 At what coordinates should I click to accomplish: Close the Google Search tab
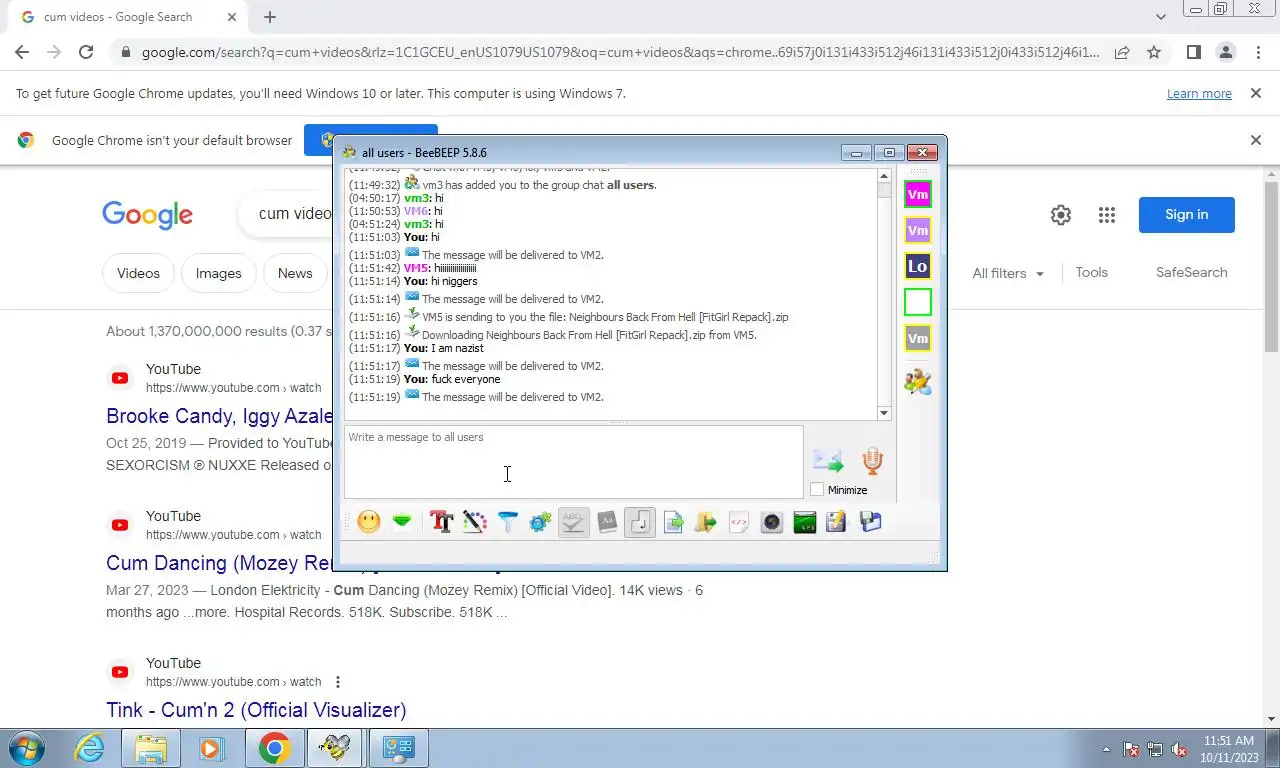tap(232, 17)
